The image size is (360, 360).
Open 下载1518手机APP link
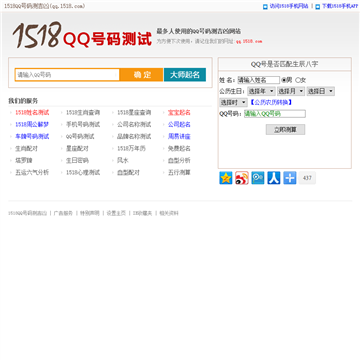point(340,6)
